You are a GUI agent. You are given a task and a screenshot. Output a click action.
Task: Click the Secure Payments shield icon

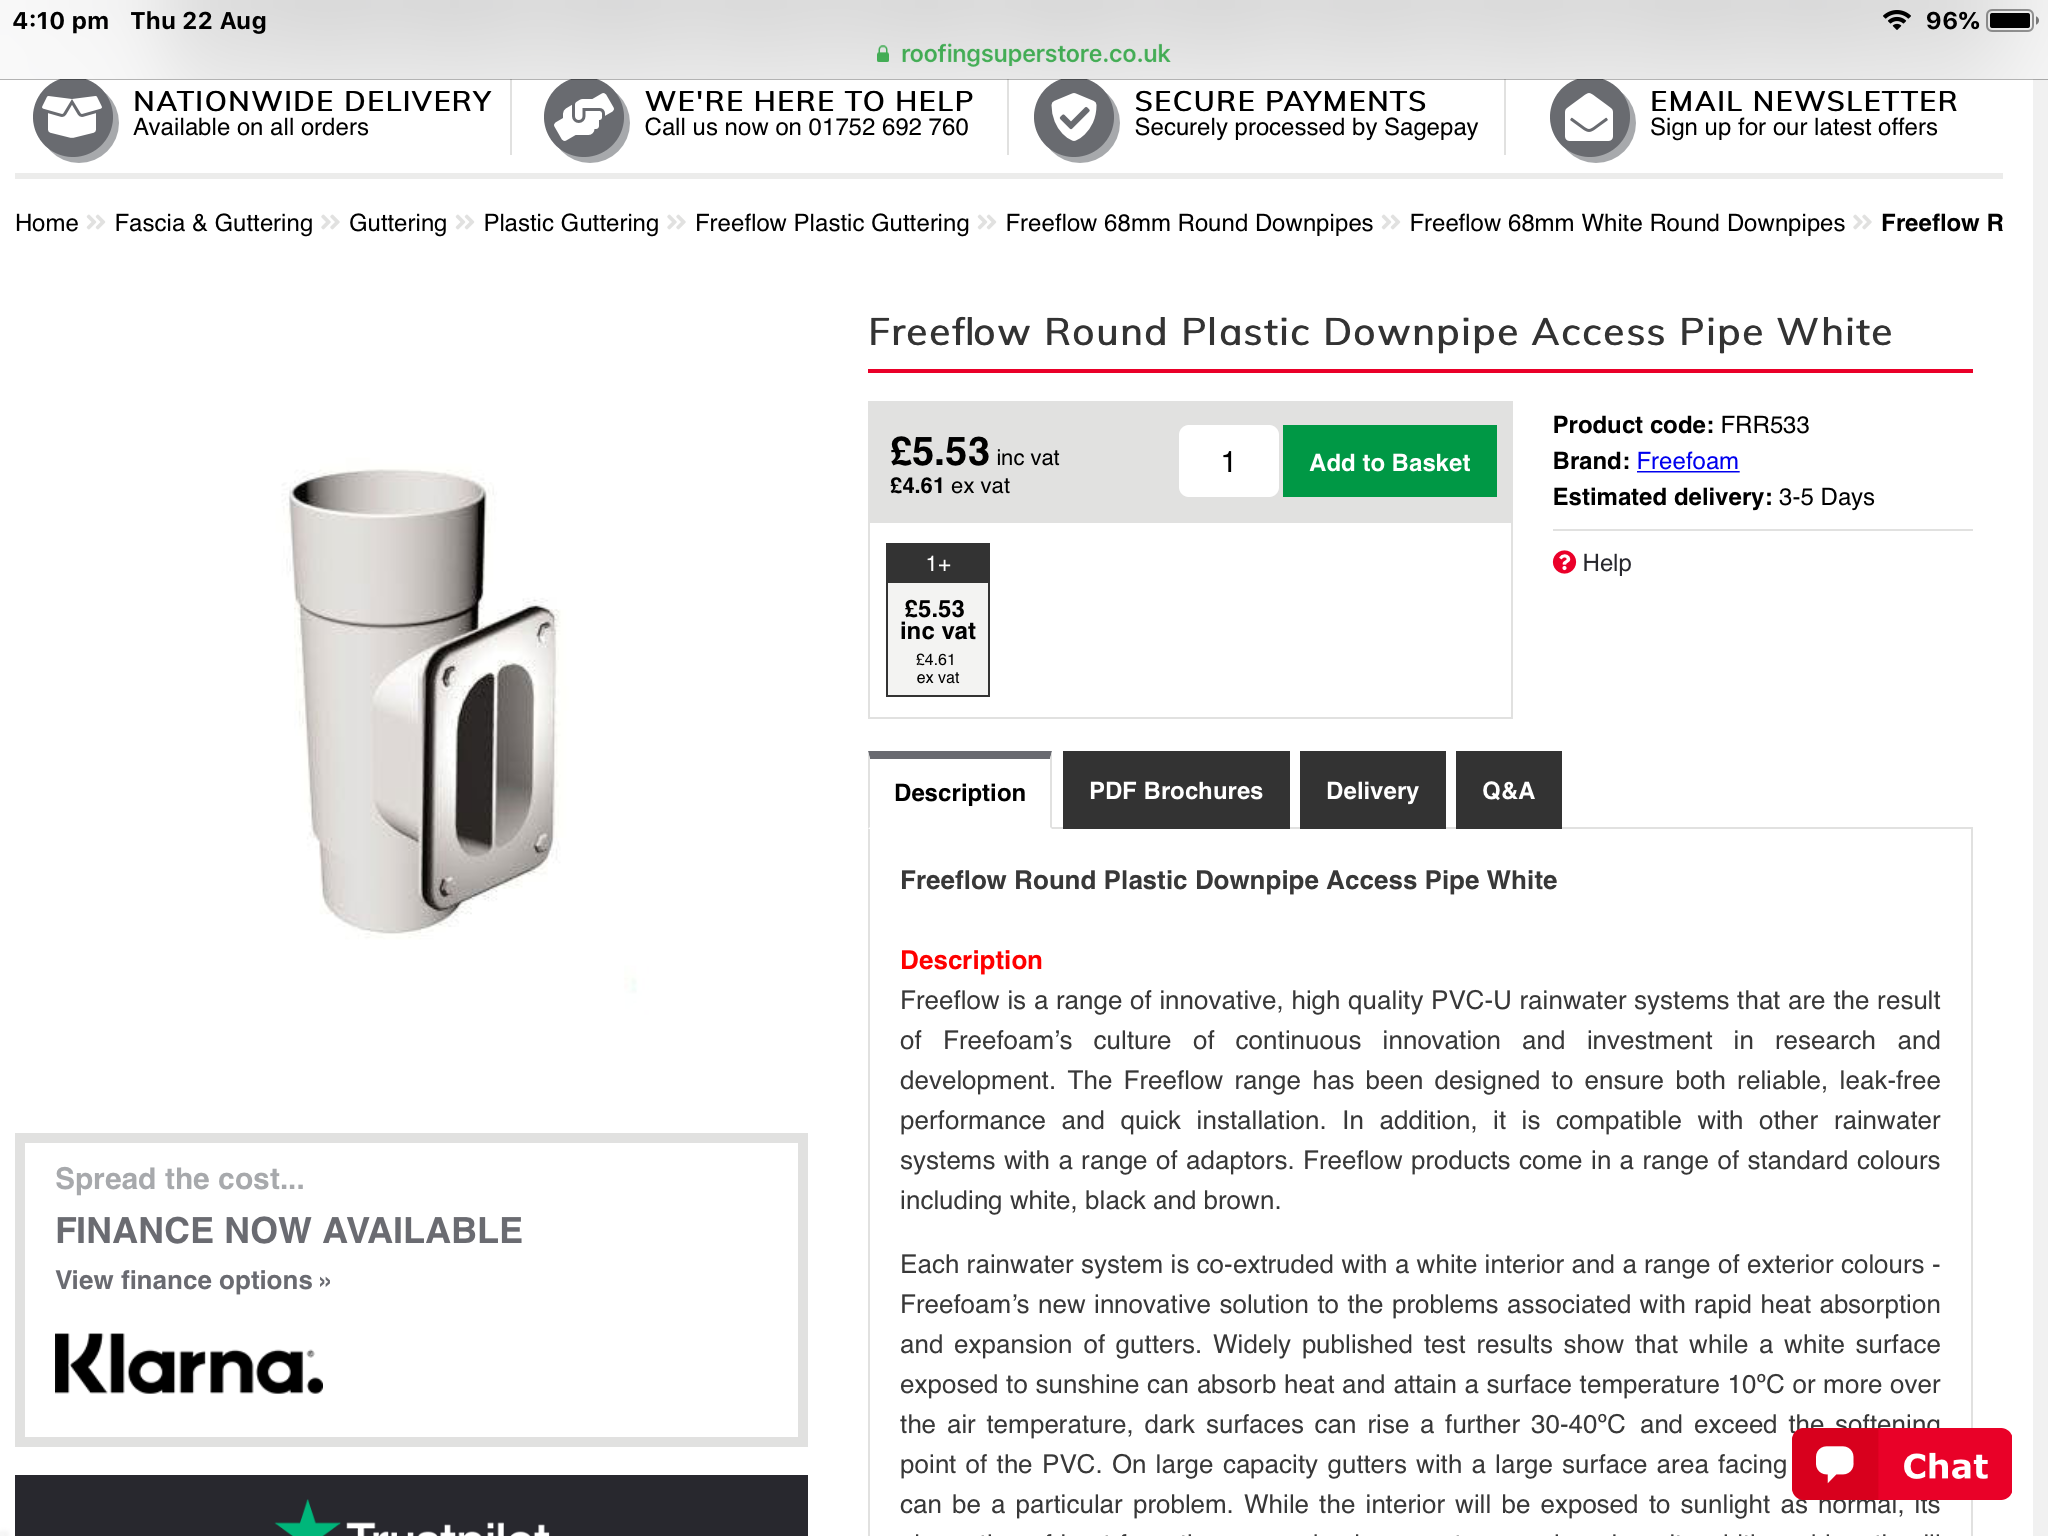(1077, 120)
